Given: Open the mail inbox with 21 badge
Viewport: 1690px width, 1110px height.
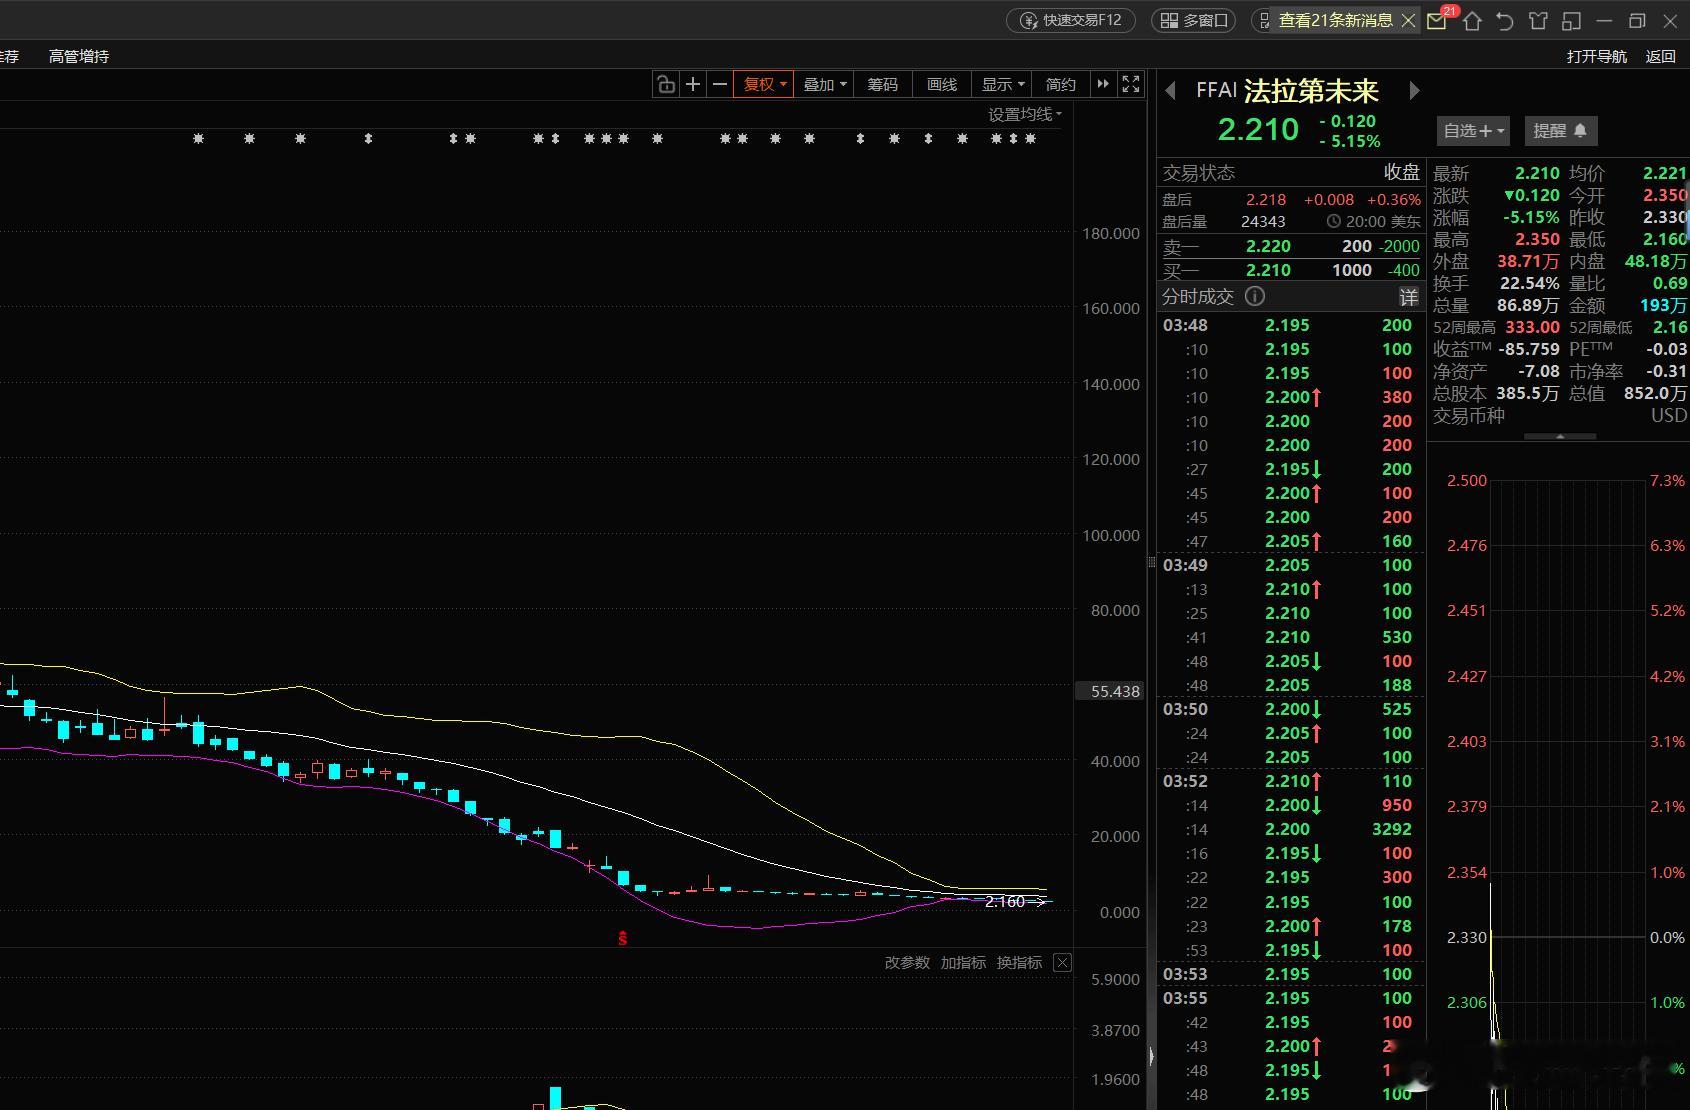Looking at the screenshot, I should (x=1437, y=21).
